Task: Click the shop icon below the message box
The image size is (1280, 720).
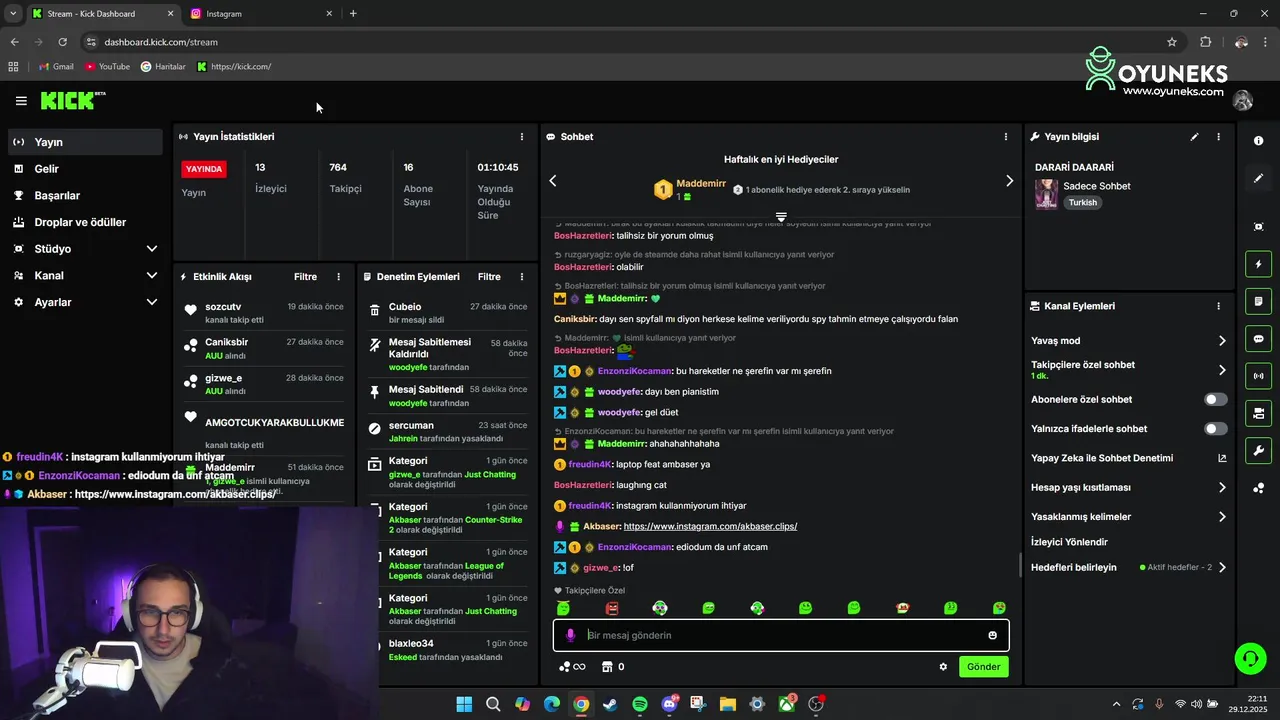Action: coord(606,667)
